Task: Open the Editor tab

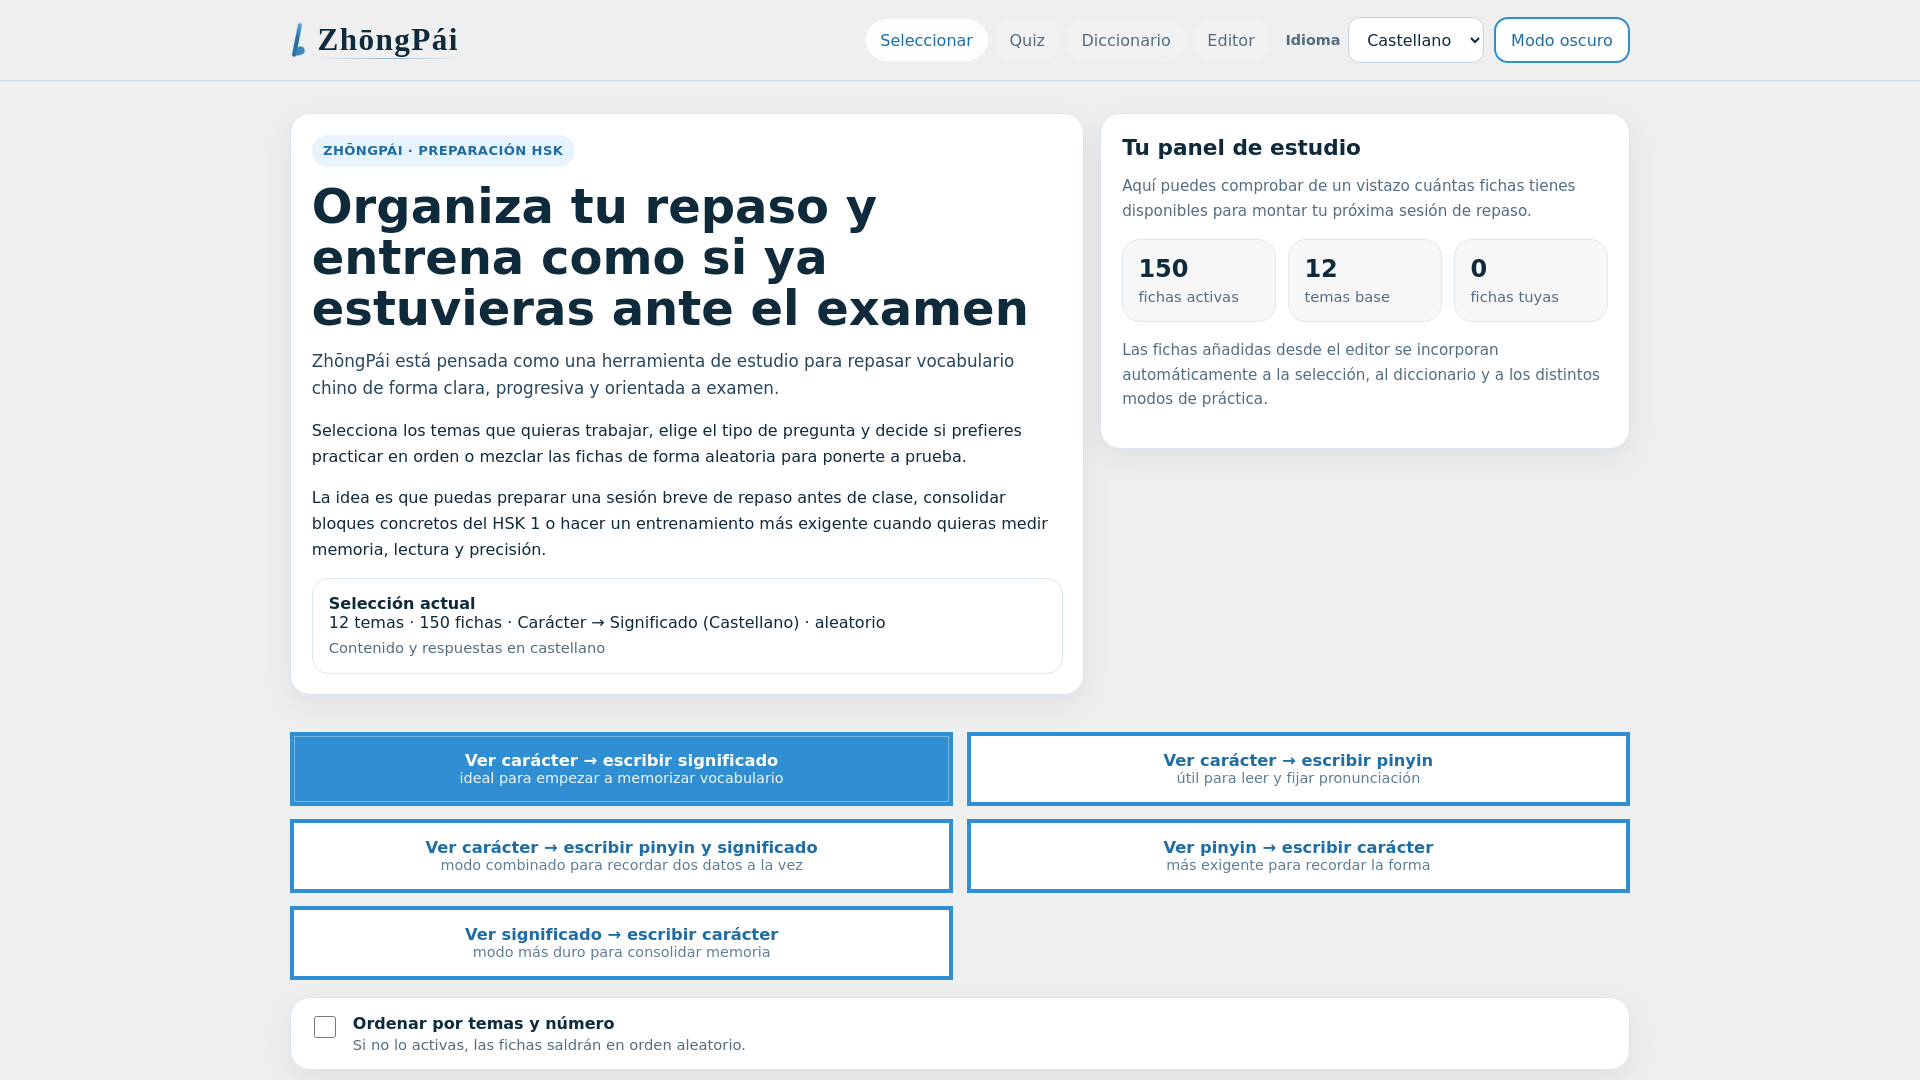Action: pyautogui.click(x=1230, y=40)
